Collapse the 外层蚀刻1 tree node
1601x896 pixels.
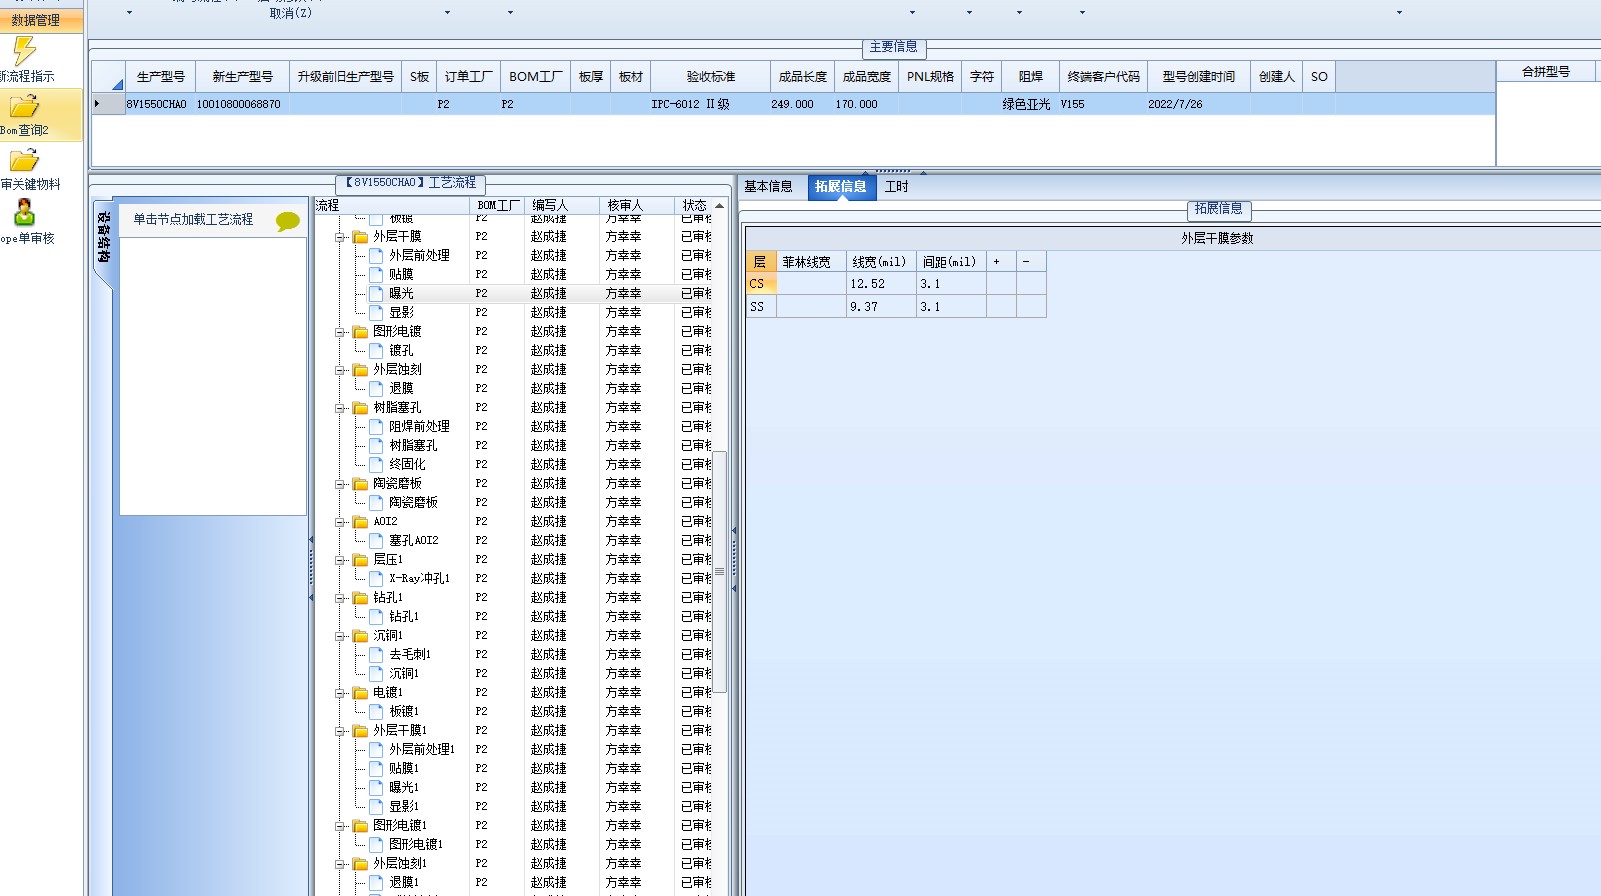(340, 864)
